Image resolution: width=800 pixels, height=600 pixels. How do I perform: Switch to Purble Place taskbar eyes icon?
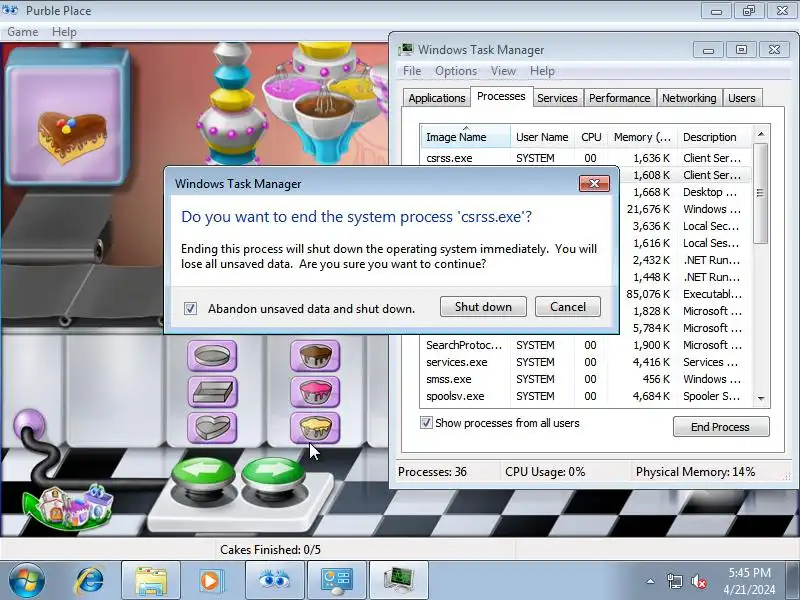(274, 580)
